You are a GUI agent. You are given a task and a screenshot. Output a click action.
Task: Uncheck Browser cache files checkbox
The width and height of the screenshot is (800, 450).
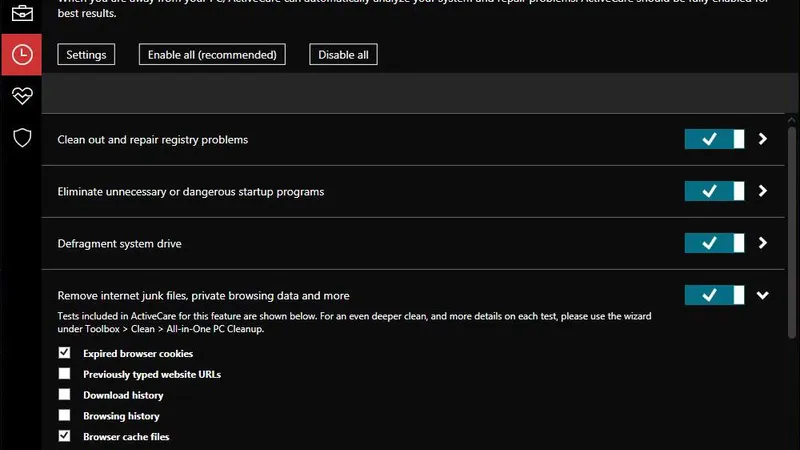click(x=65, y=436)
